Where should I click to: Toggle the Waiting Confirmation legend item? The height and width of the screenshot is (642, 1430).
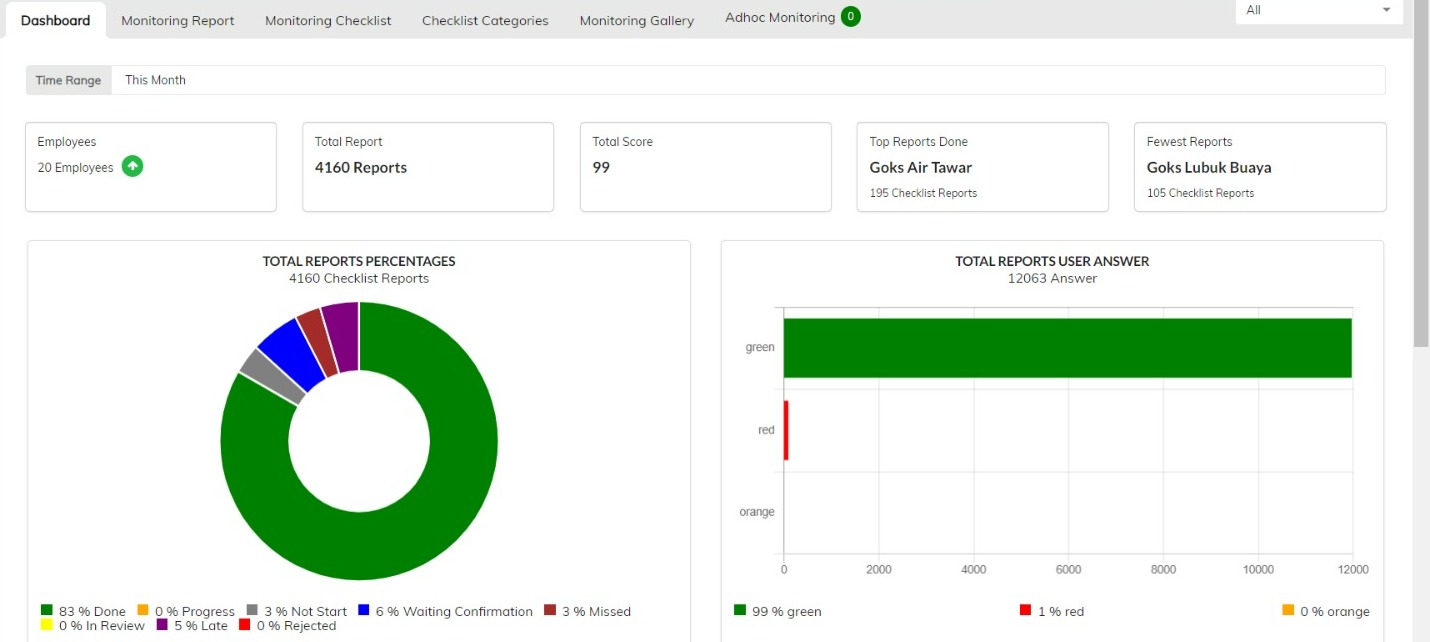pos(445,611)
